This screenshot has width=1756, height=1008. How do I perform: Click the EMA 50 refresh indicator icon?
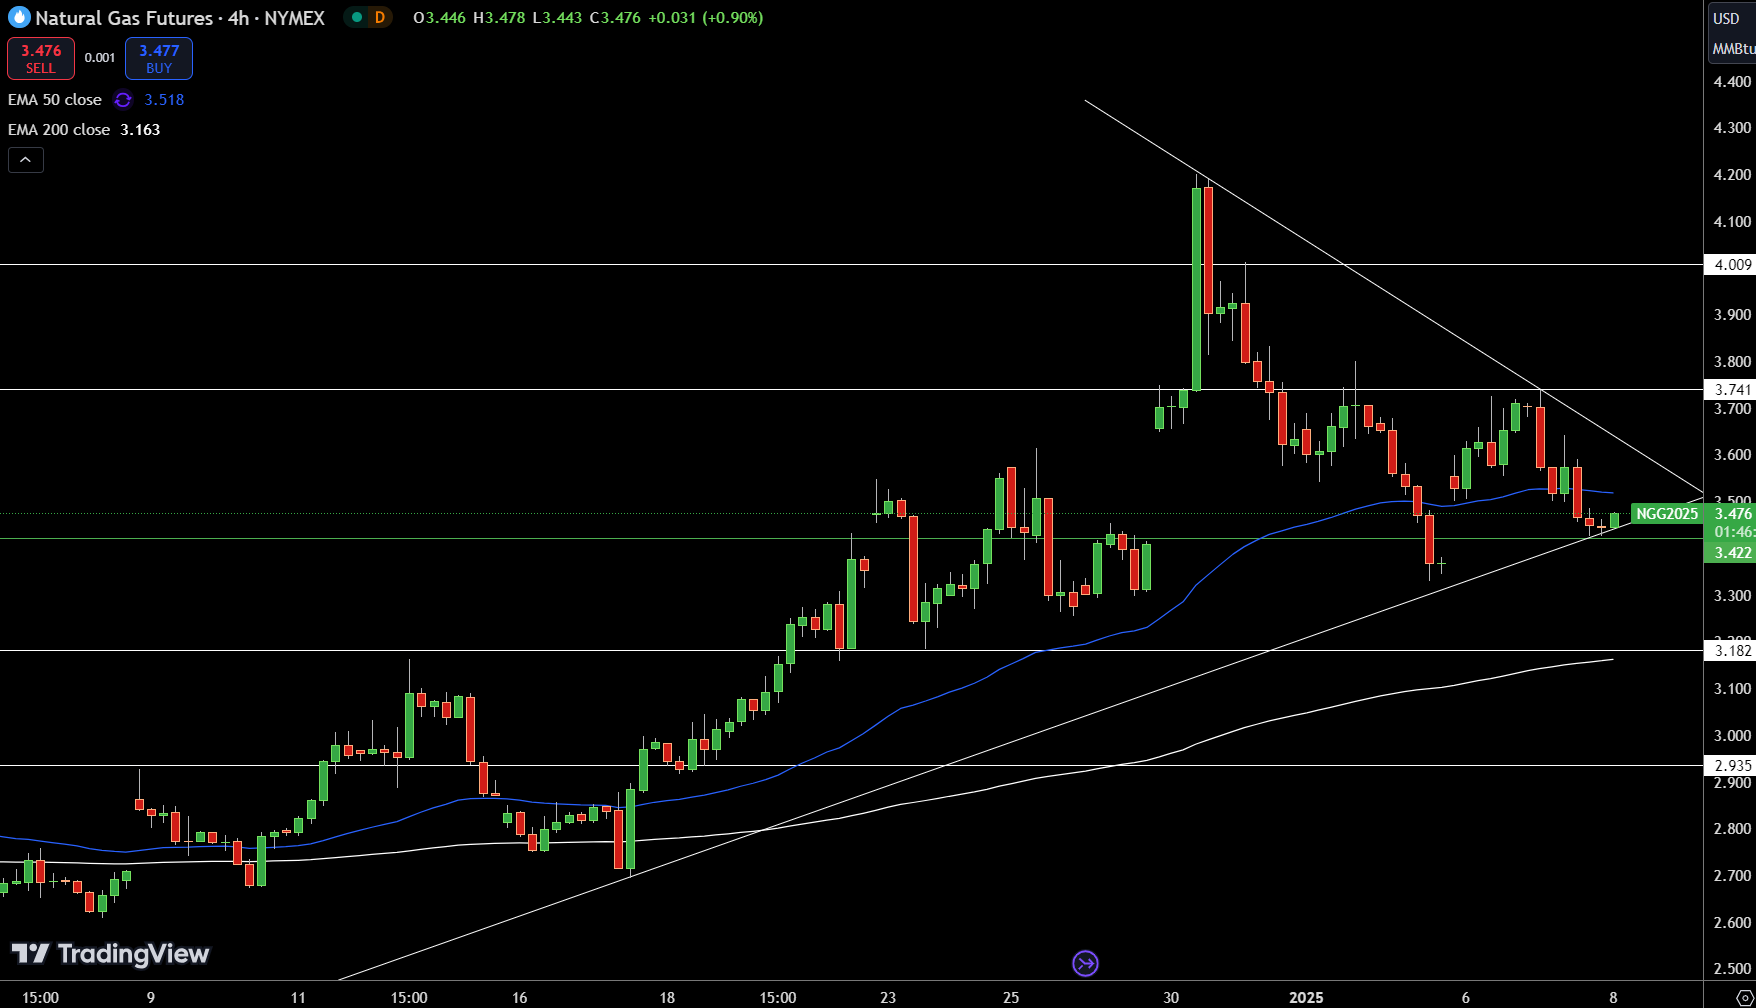click(x=123, y=100)
